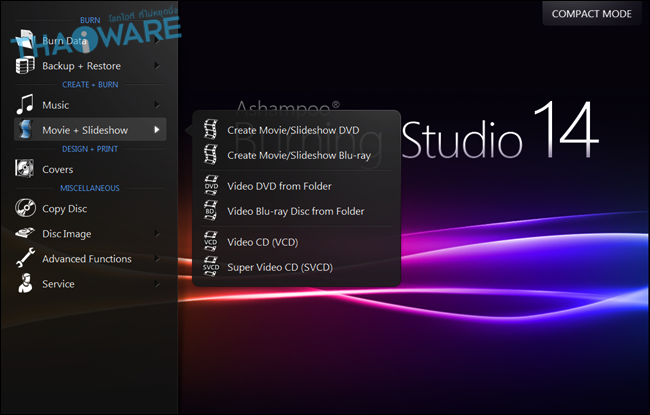This screenshot has width=650, height=415.
Task: Open the Covers label
Action: click(58, 169)
